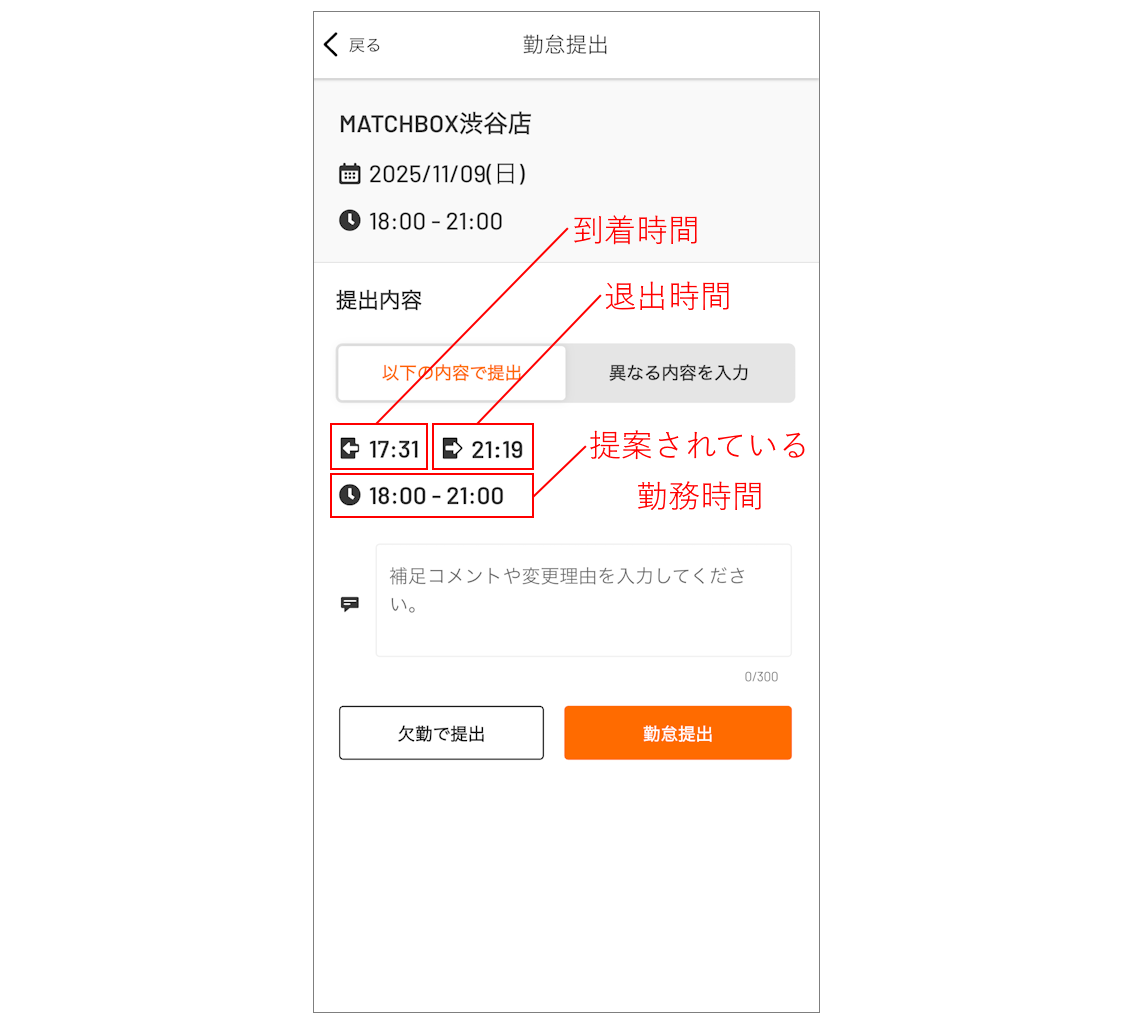Switch to 異なる内容を入力 option
The image size is (1134, 1021).
pyautogui.click(x=679, y=373)
